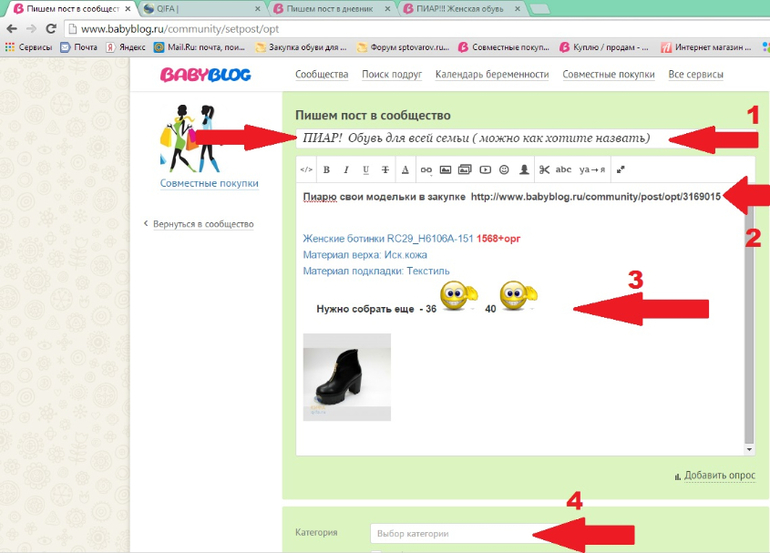
Task: Open the smiley emoticon picker
Action: [x=504, y=170]
